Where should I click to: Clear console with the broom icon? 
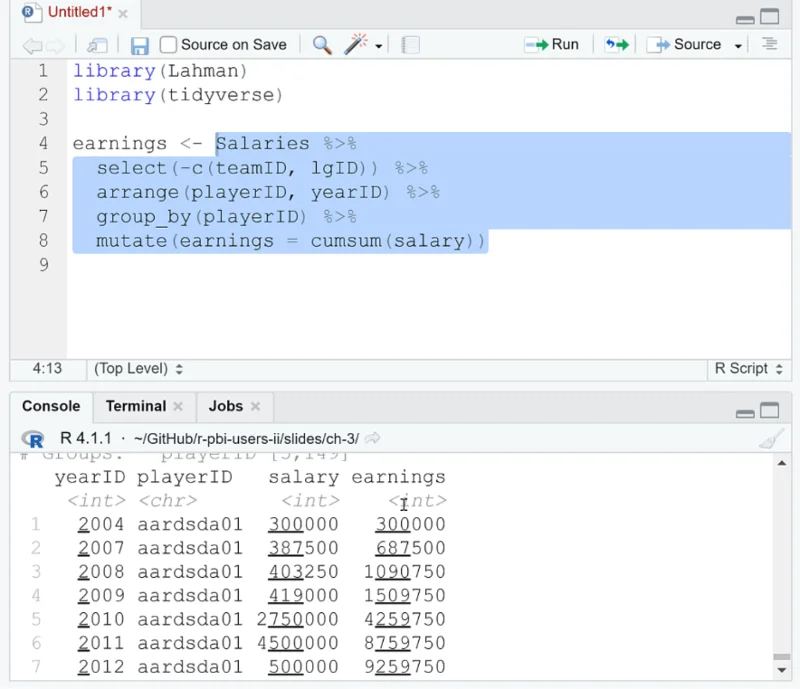(771, 439)
